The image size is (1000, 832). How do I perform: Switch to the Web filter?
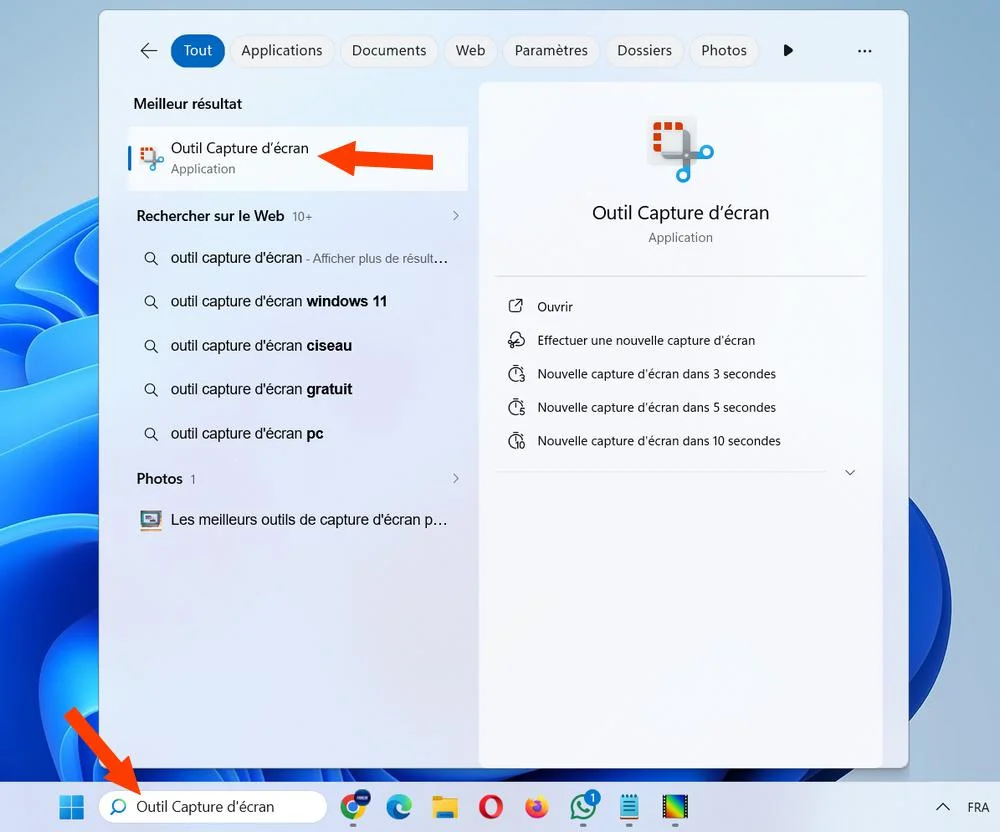click(x=470, y=50)
